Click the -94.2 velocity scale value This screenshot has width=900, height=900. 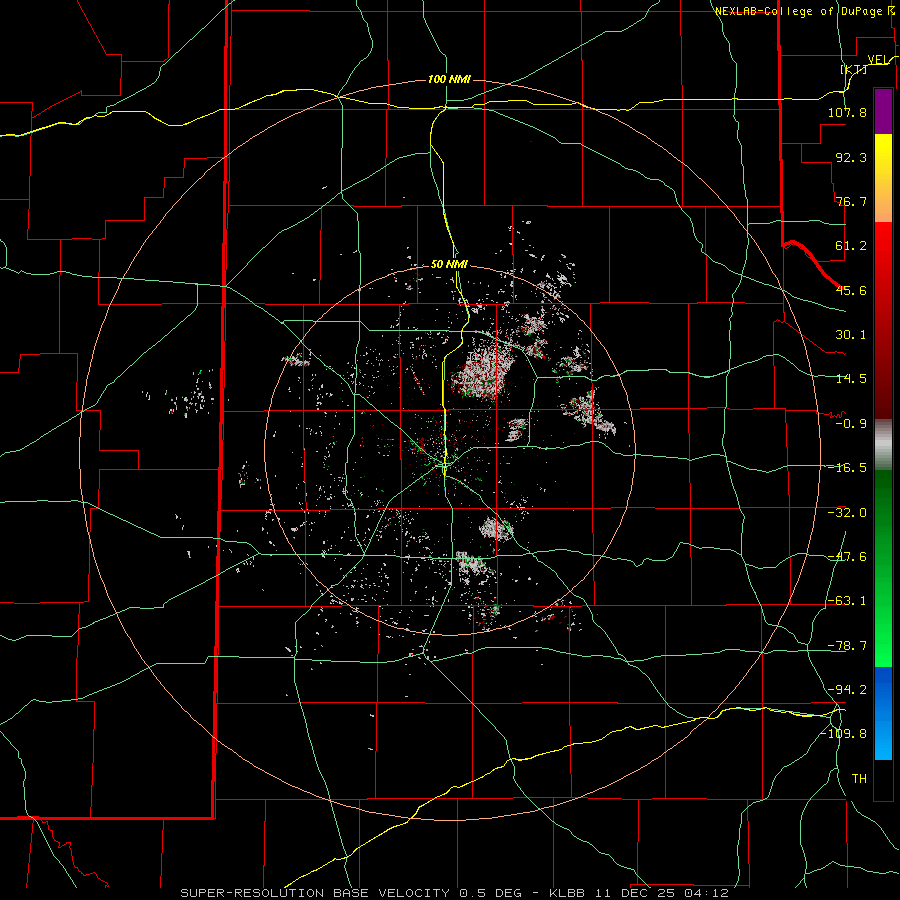pos(847,689)
